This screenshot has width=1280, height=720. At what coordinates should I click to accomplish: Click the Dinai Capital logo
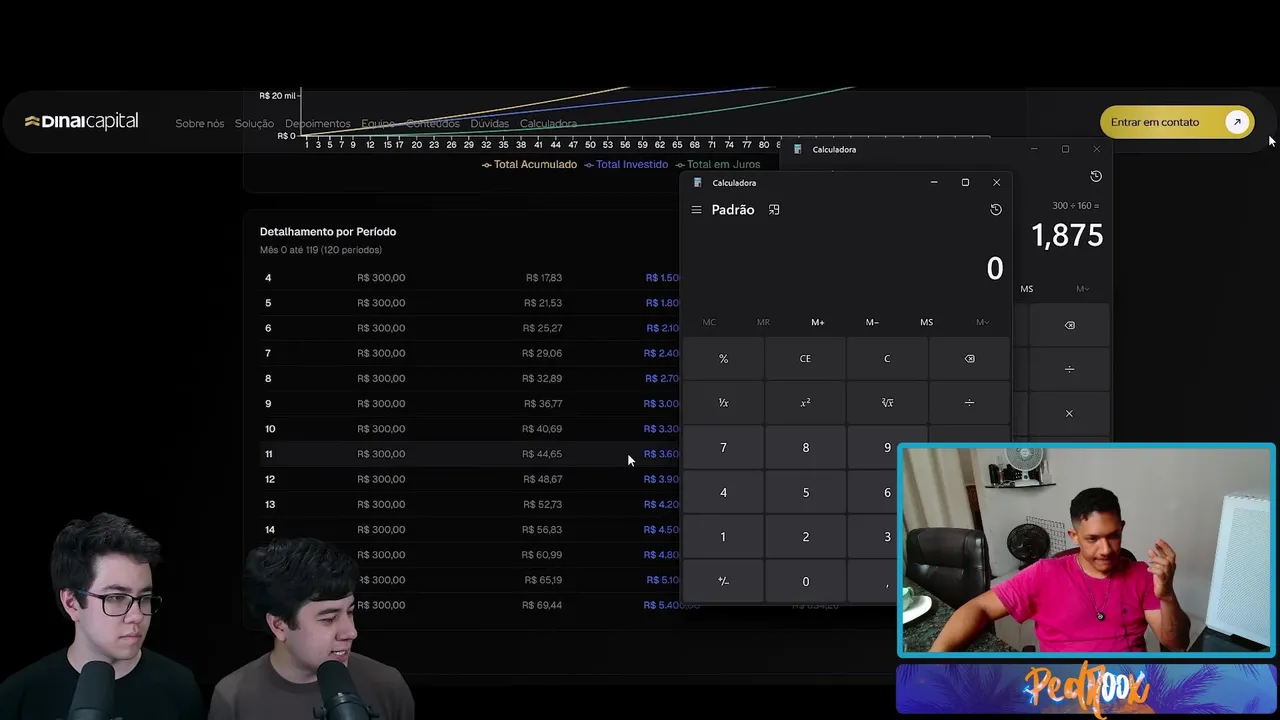(81, 122)
